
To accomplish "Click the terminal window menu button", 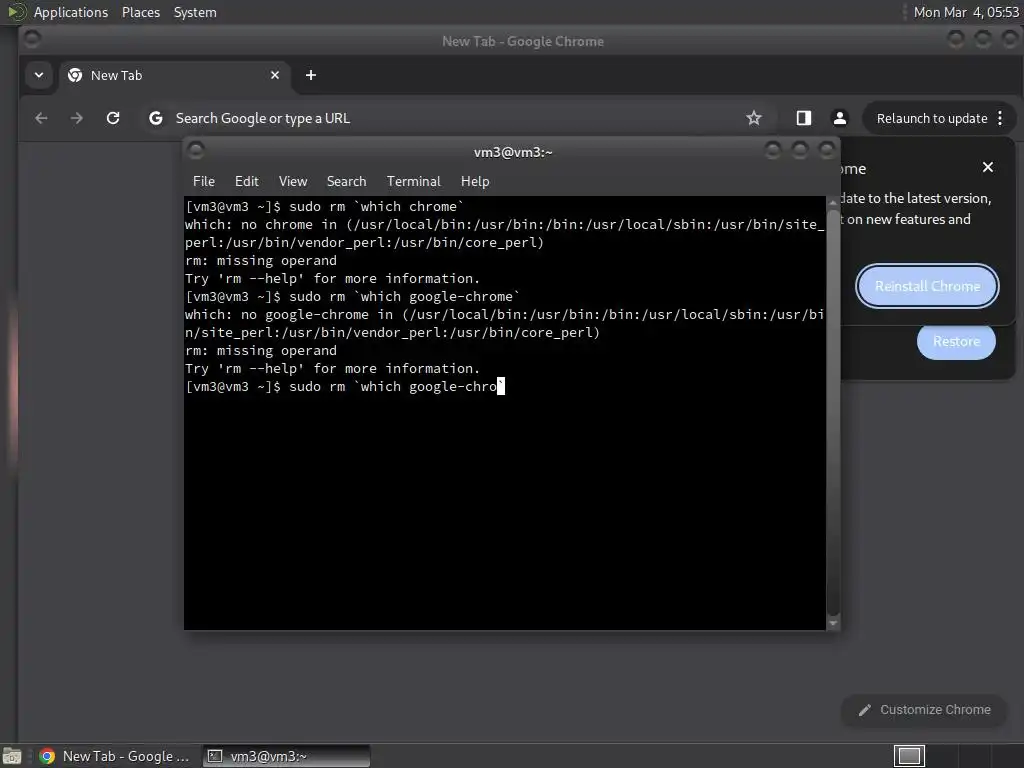I will (x=196, y=151).
